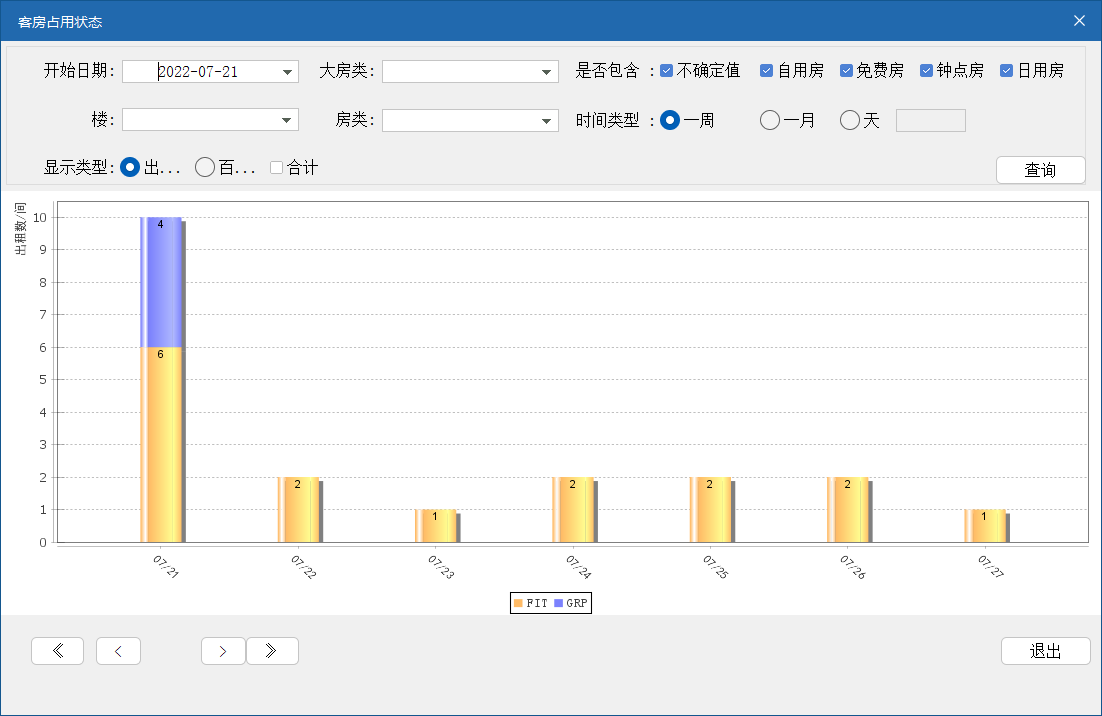Open the 开始日期 date dropdown arrow

[x=287, y=72]
